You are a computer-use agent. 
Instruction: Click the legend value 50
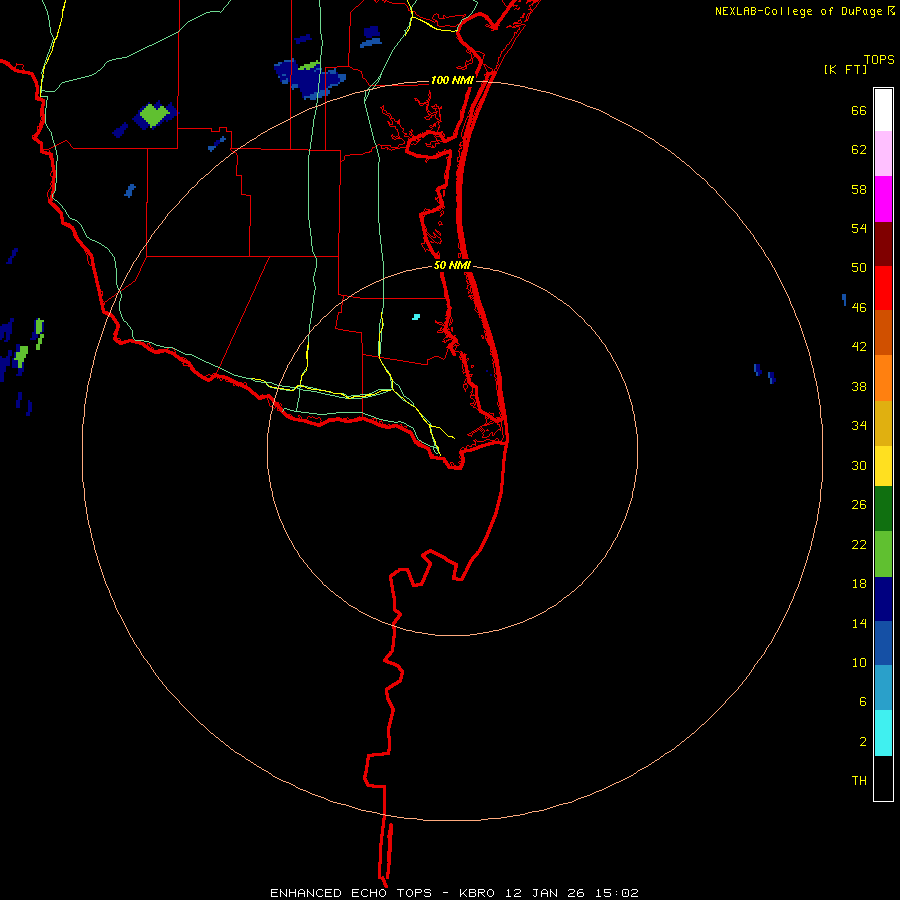[859, 268]
